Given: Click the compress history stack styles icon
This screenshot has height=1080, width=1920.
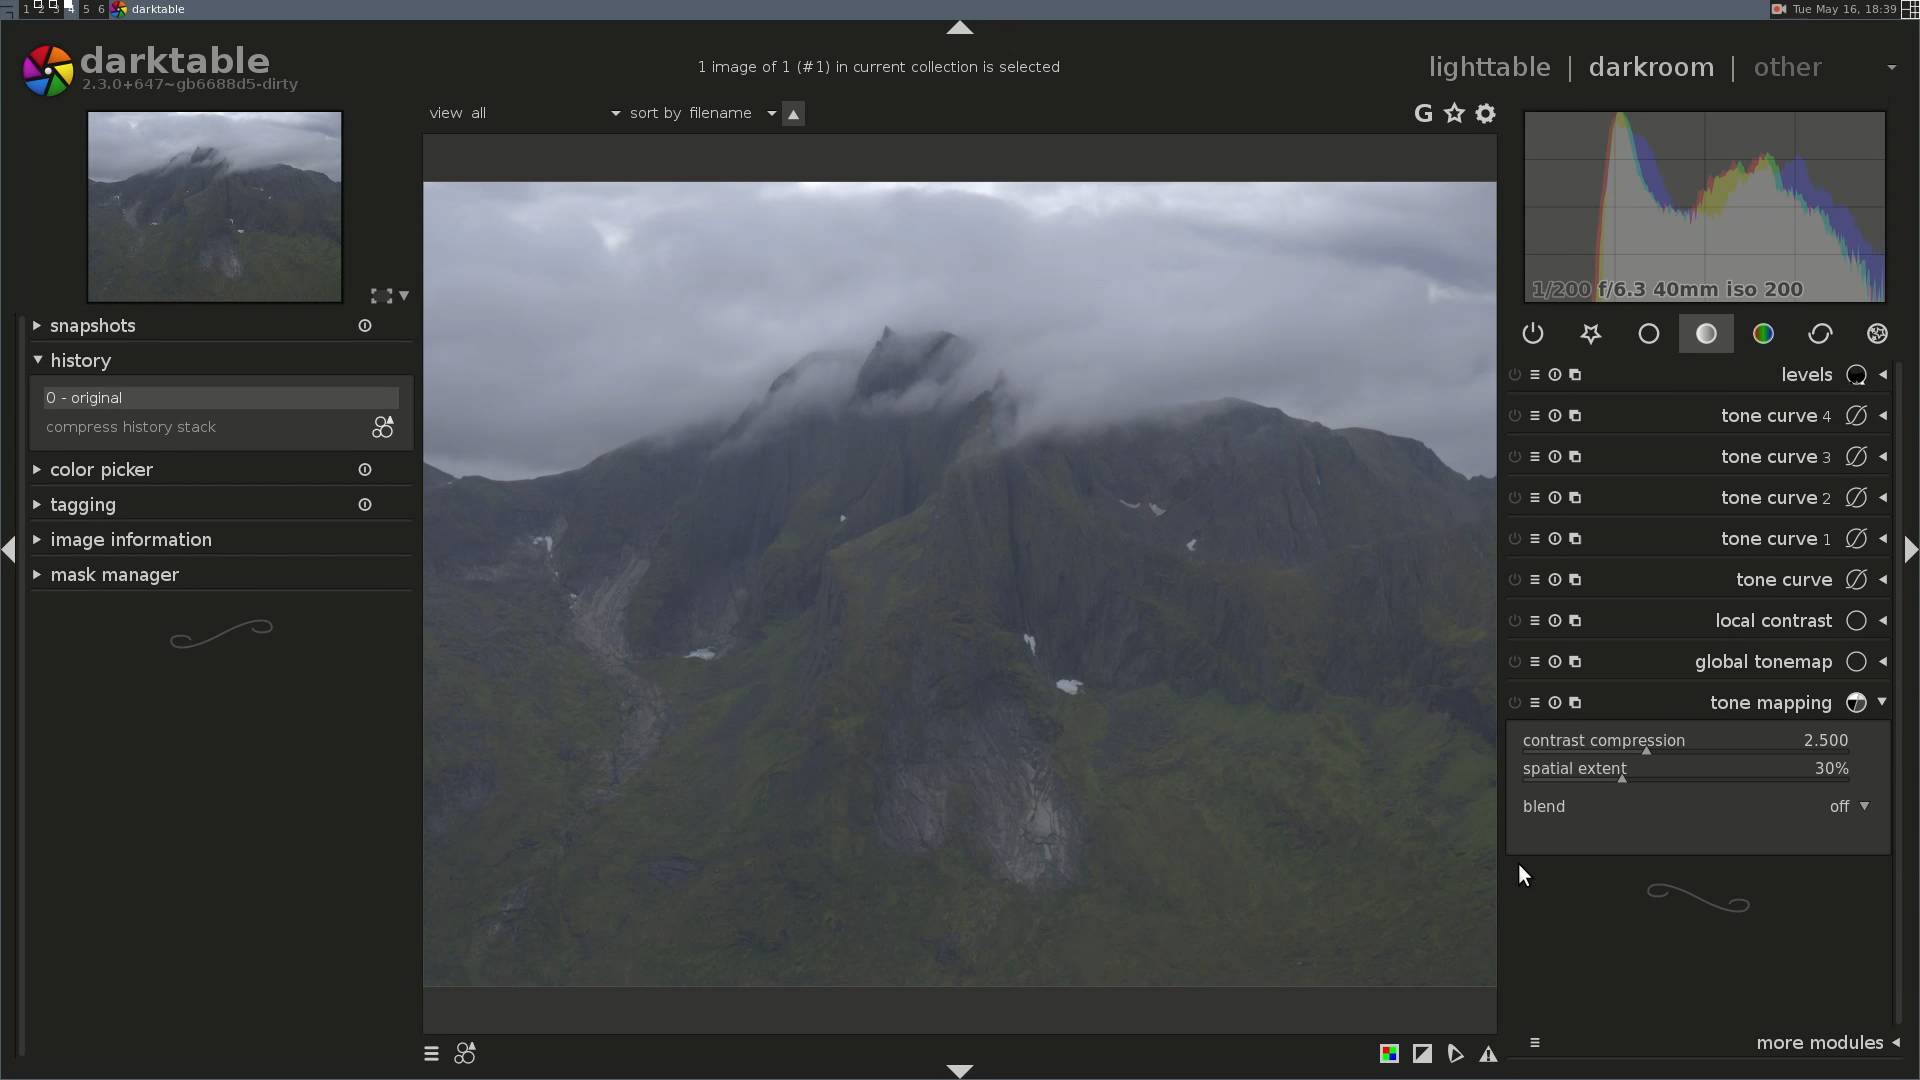Looking at the screenshot, I should [x=383, y=428].
